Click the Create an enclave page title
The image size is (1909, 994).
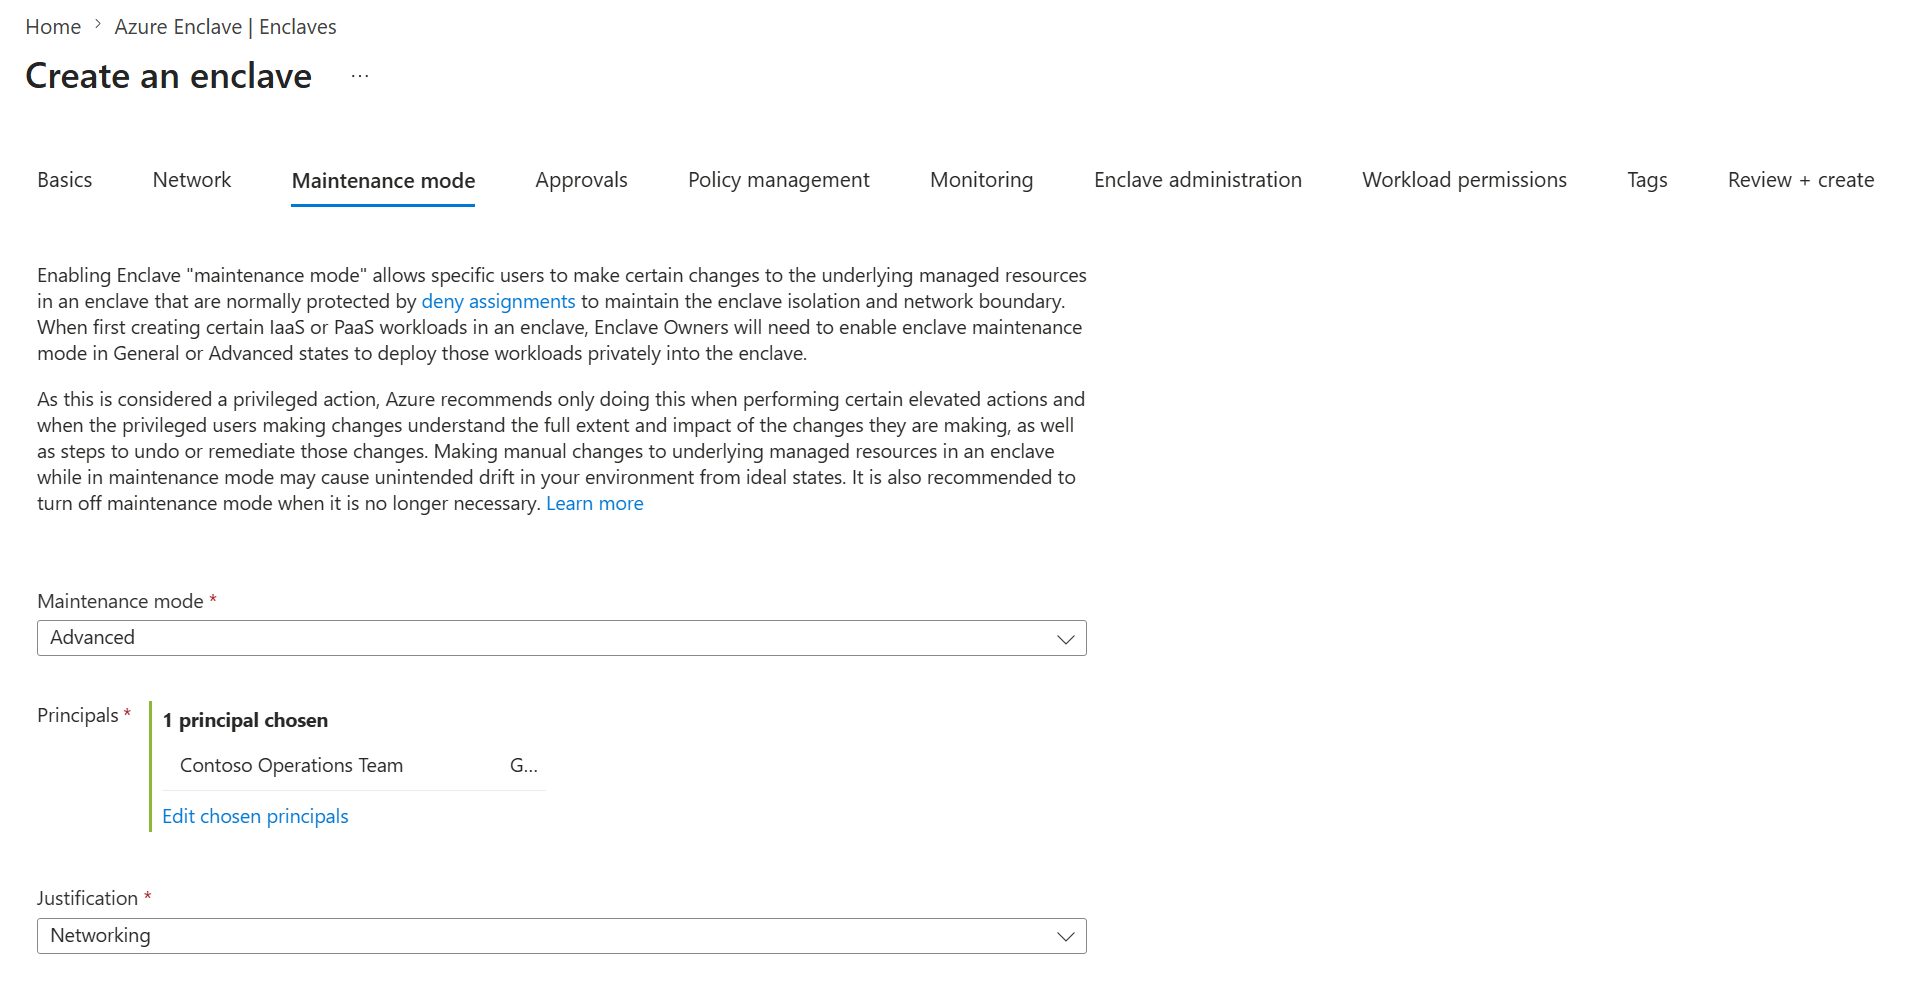click(168, 76)
